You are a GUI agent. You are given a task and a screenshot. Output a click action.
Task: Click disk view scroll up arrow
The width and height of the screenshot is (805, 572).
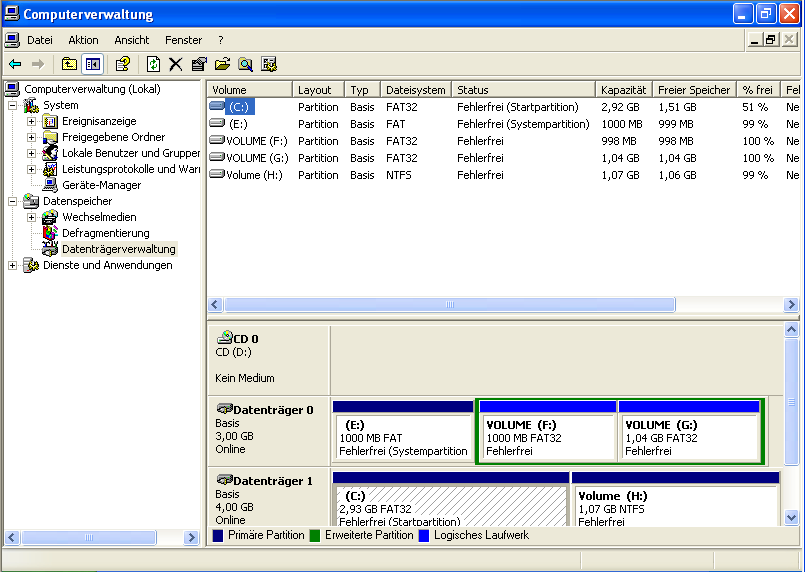792,330
